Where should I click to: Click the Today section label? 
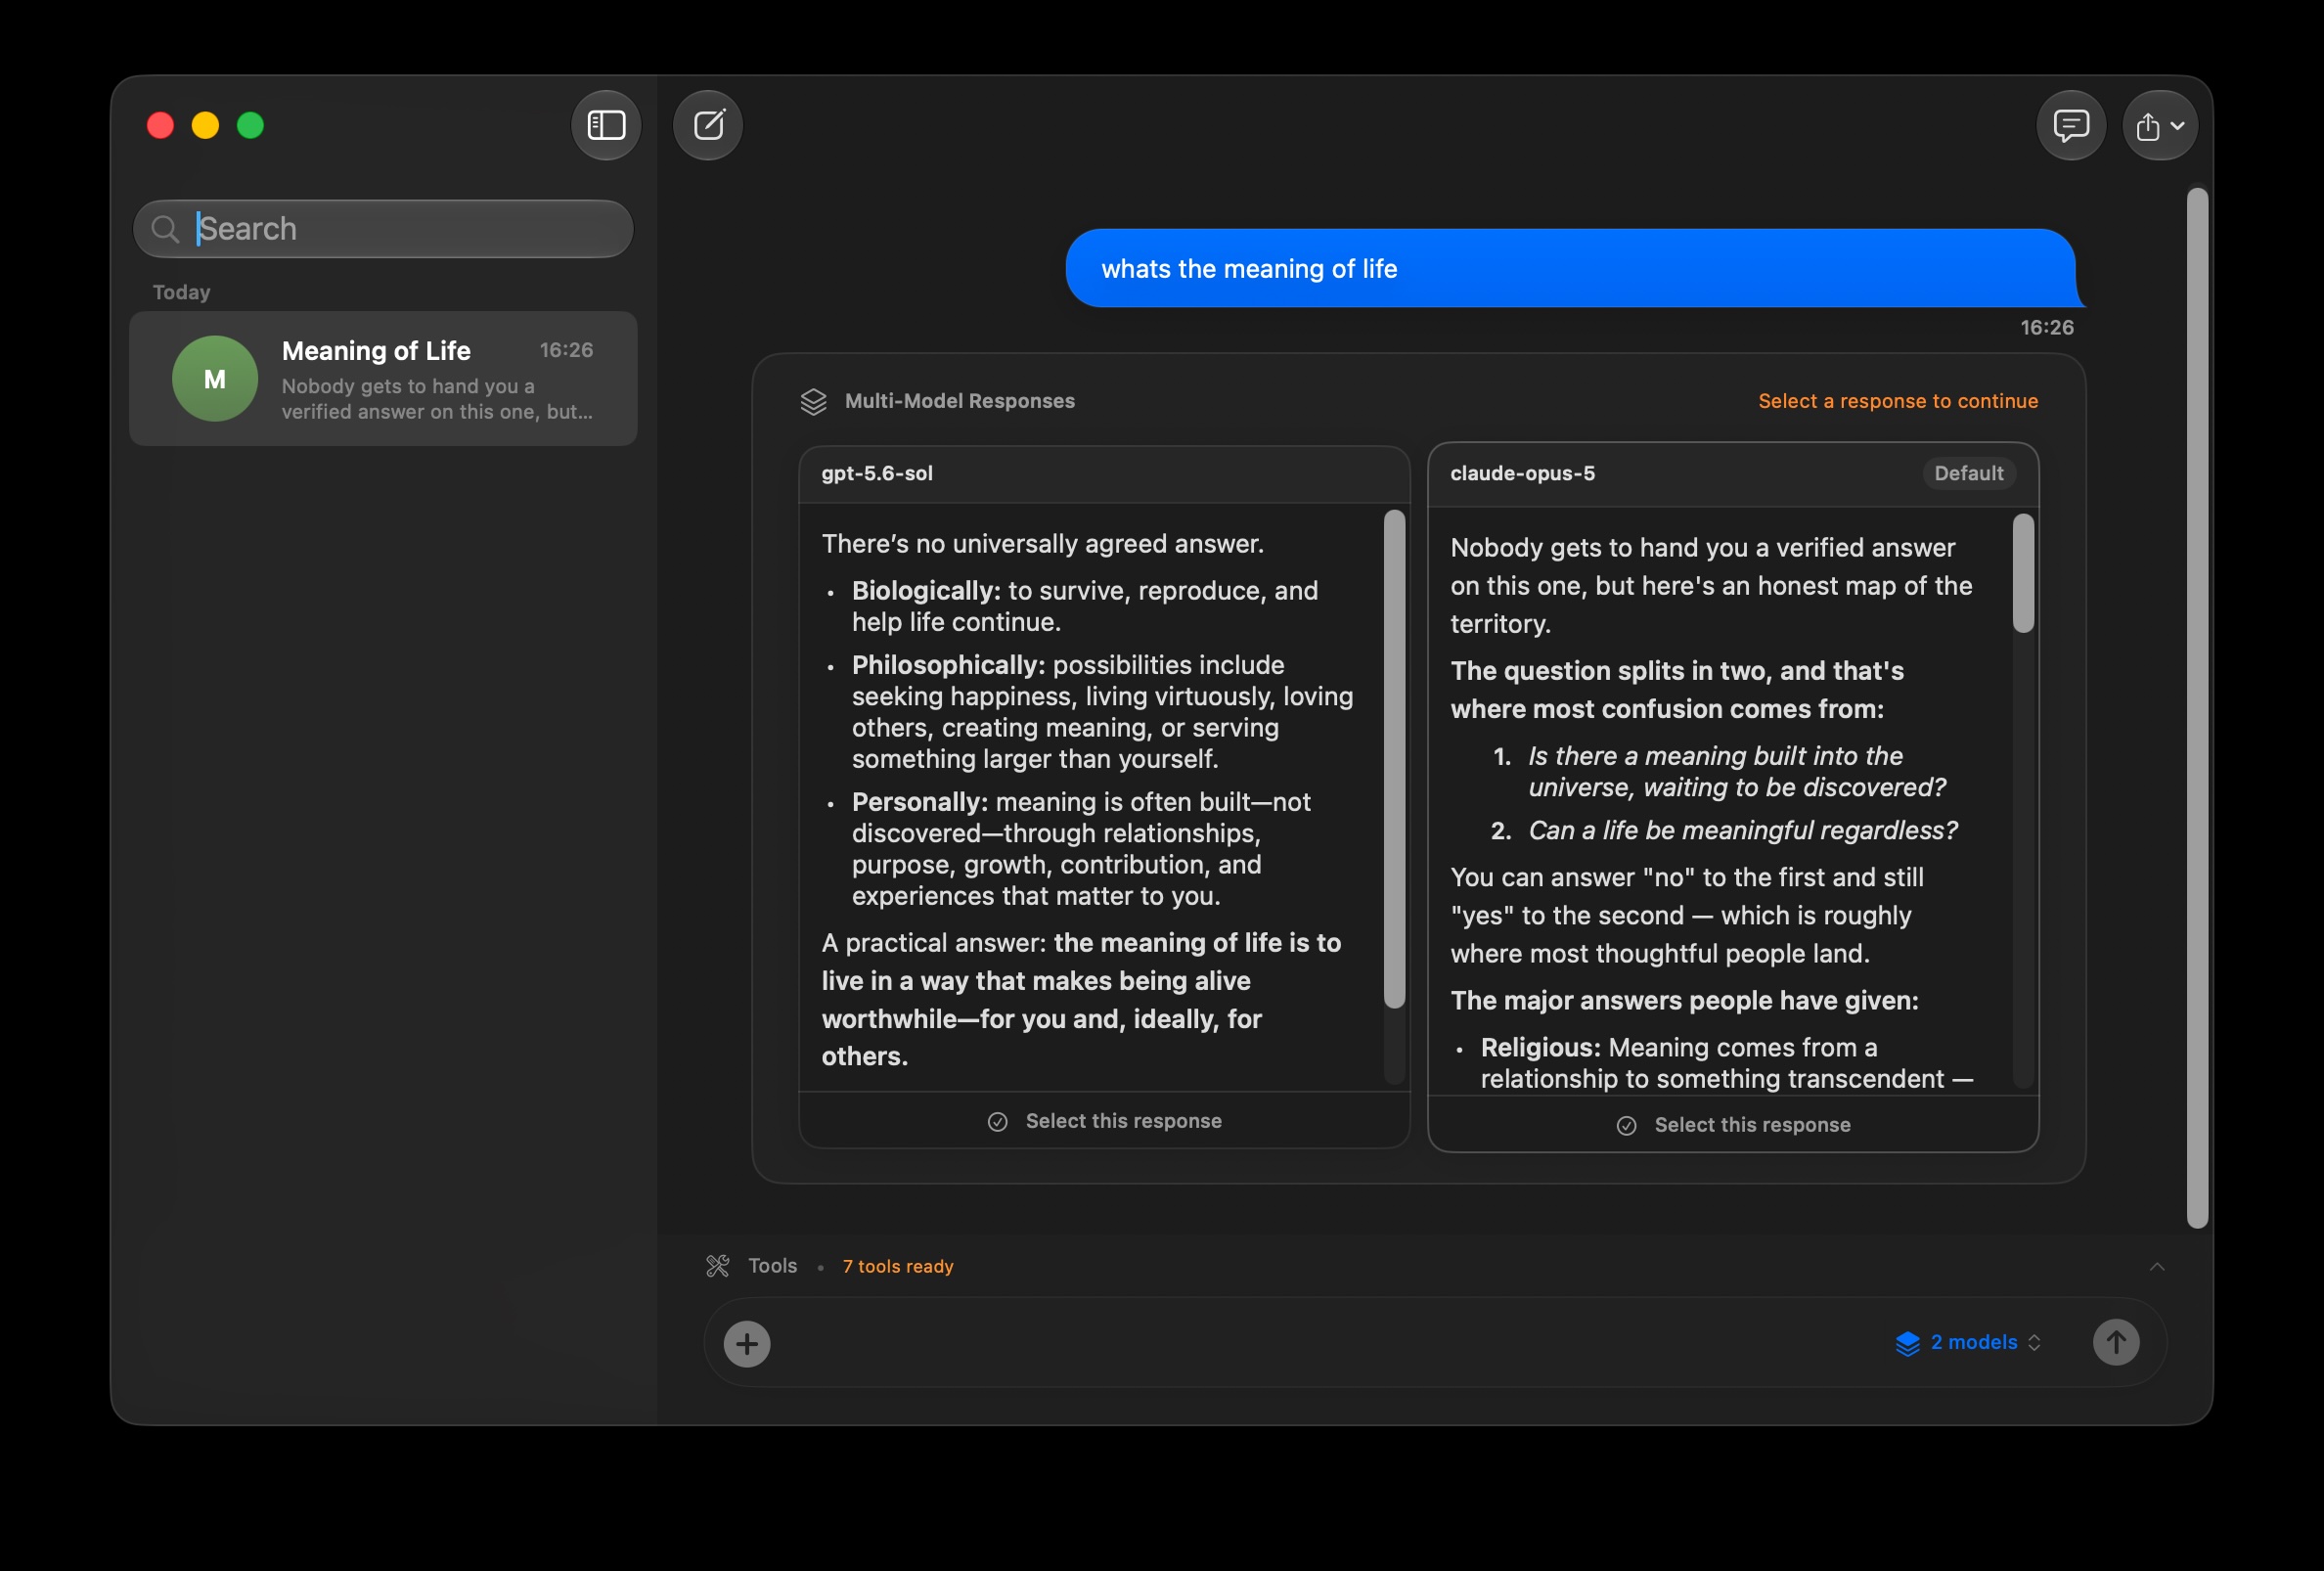pos(181,292)
